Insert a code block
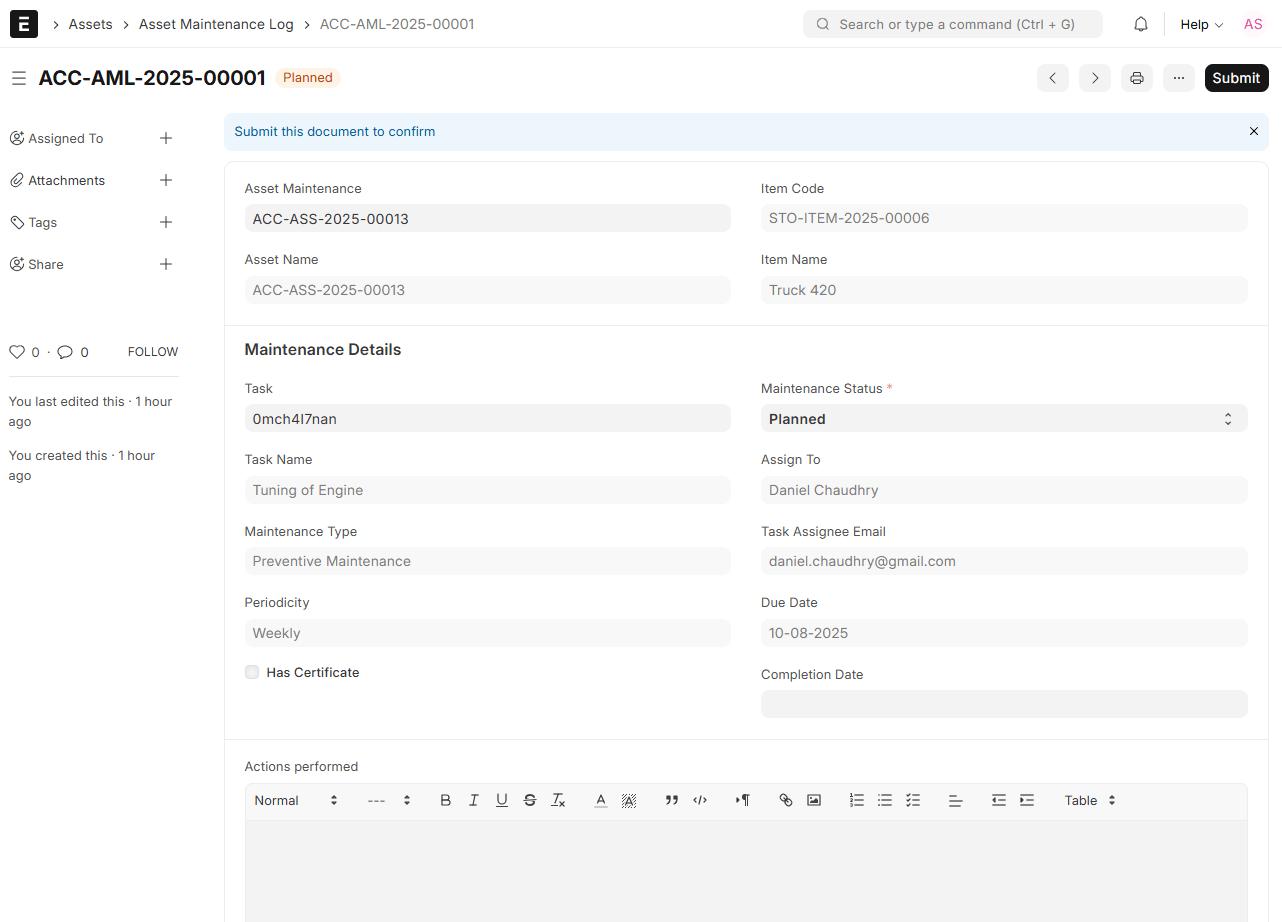Image resolution: width=1282 pixels, height=922 pixels. 700,800
